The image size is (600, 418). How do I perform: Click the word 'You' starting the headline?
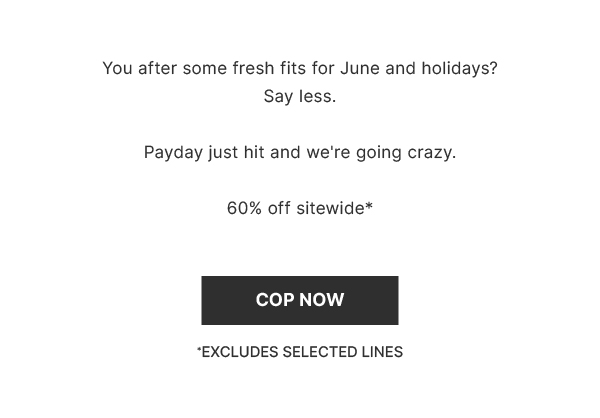[117, 69]
